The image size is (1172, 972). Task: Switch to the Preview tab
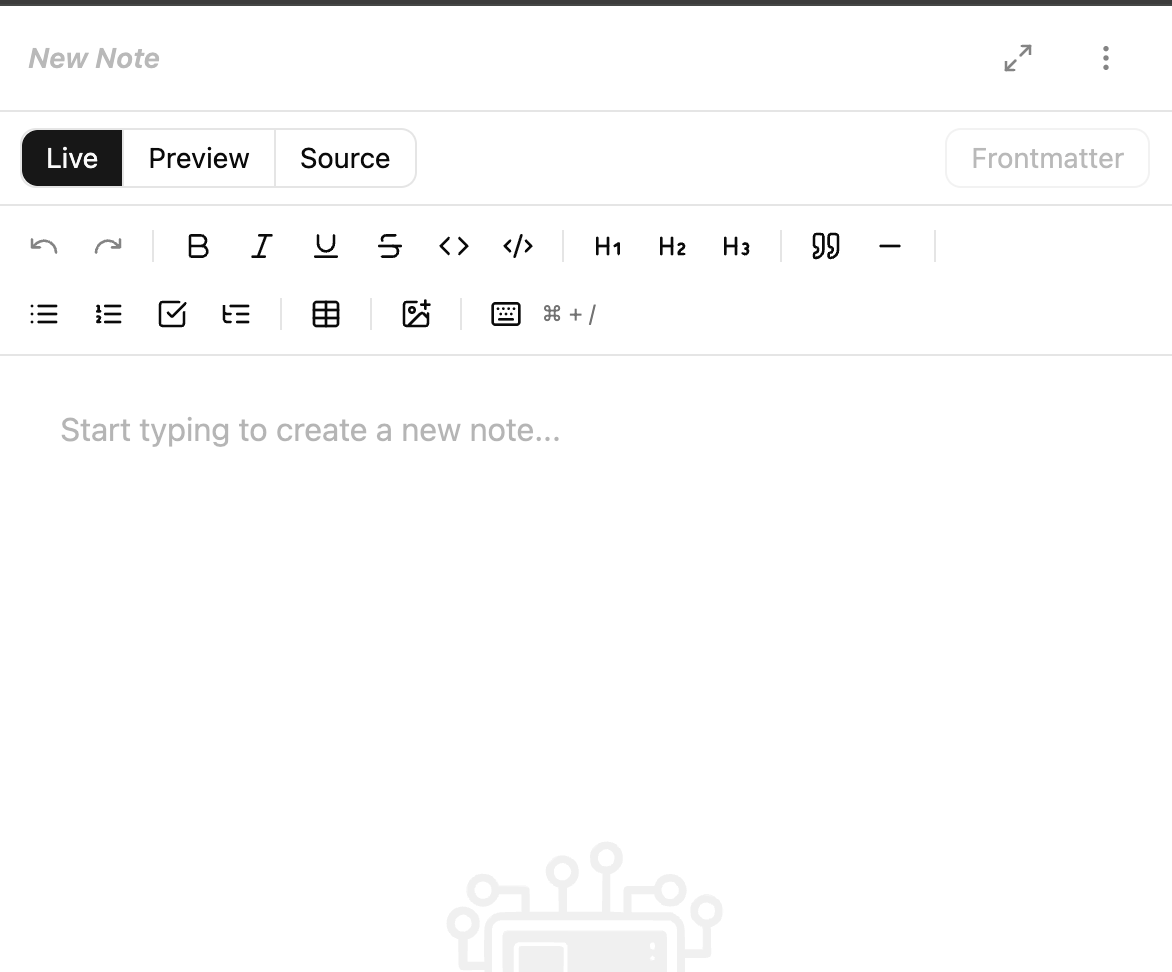coord(198,157)
